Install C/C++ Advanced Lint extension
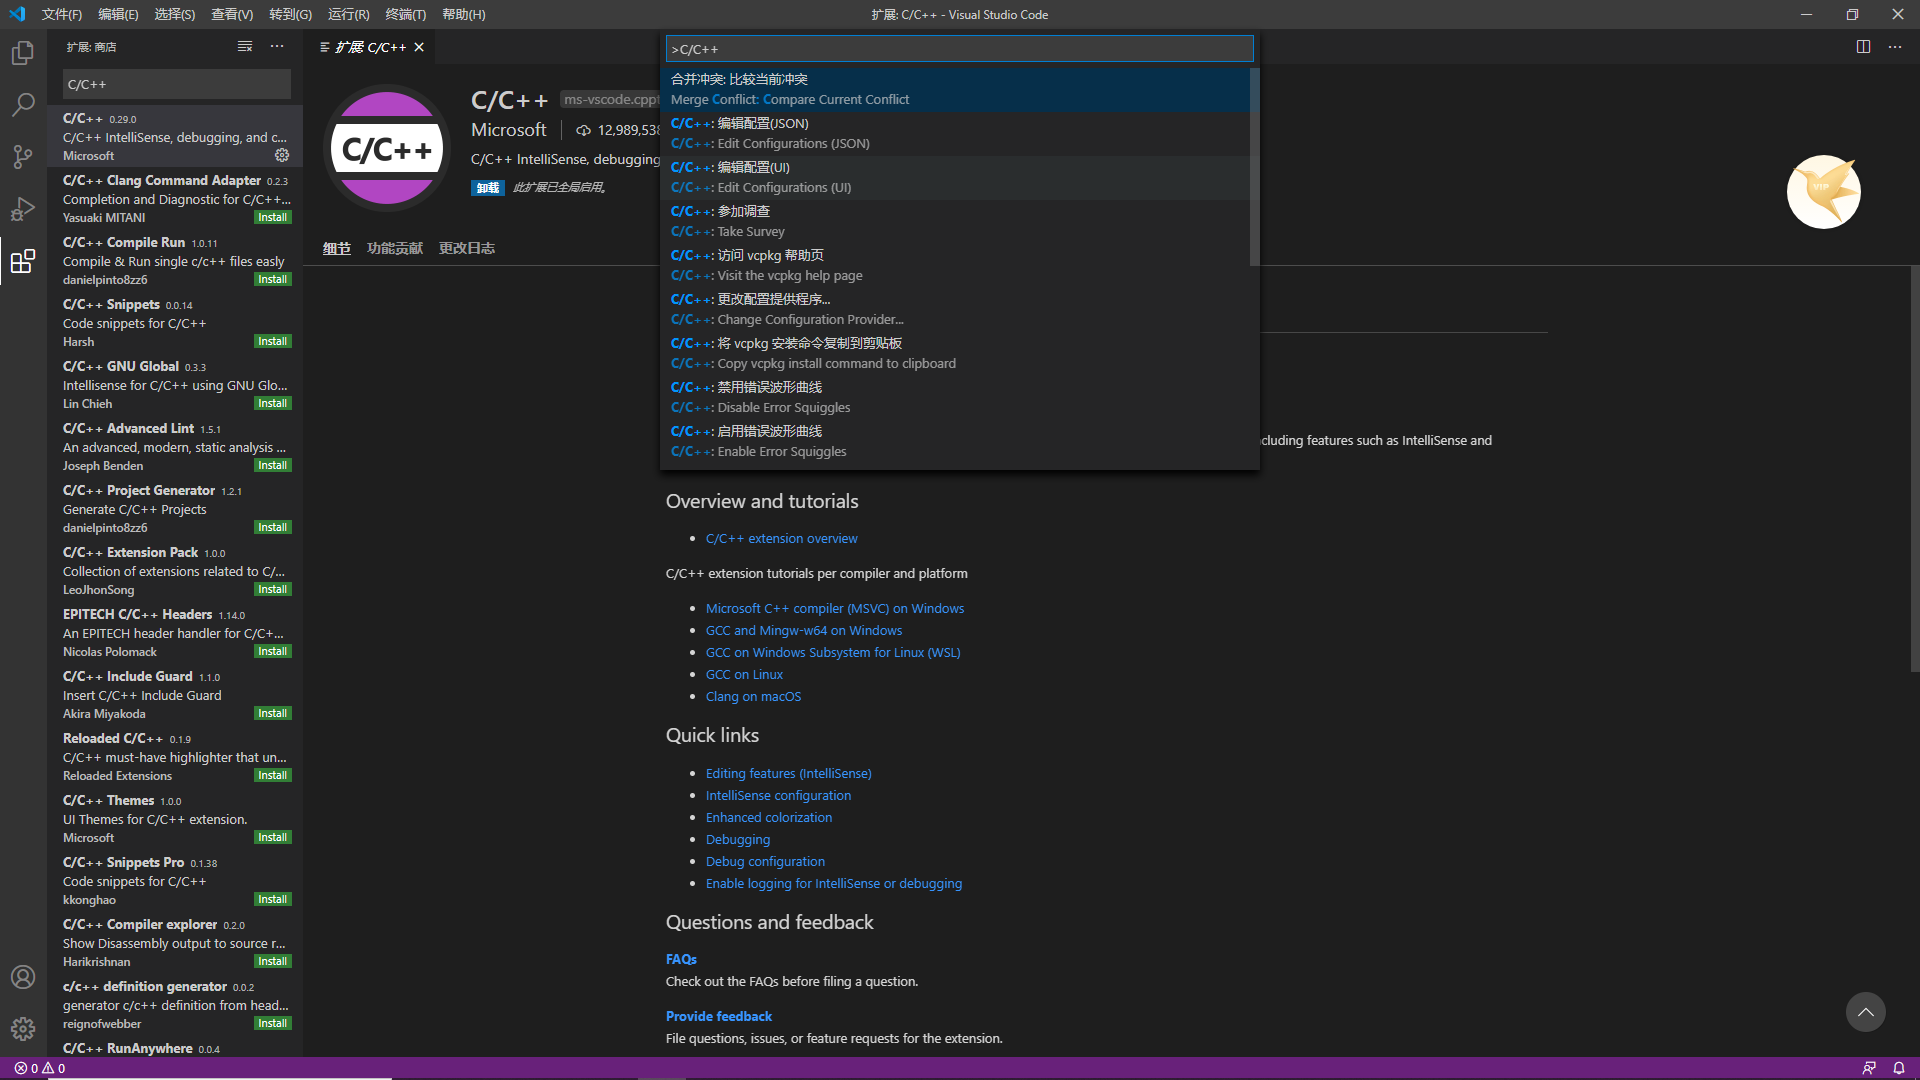The width and height of the screenshot is (1920, 1080). coord(272,465)
